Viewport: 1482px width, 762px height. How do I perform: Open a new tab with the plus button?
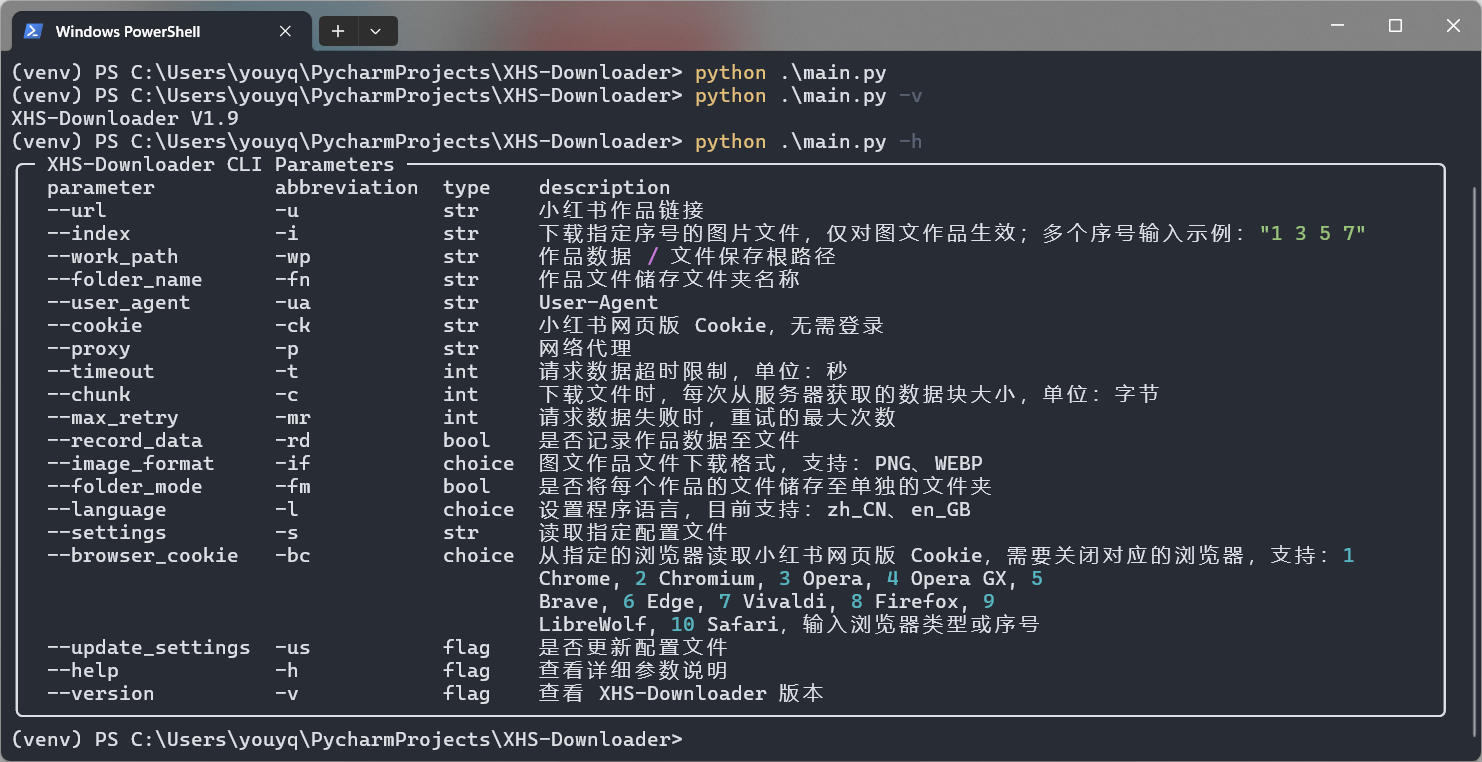[x=338, y=31]
